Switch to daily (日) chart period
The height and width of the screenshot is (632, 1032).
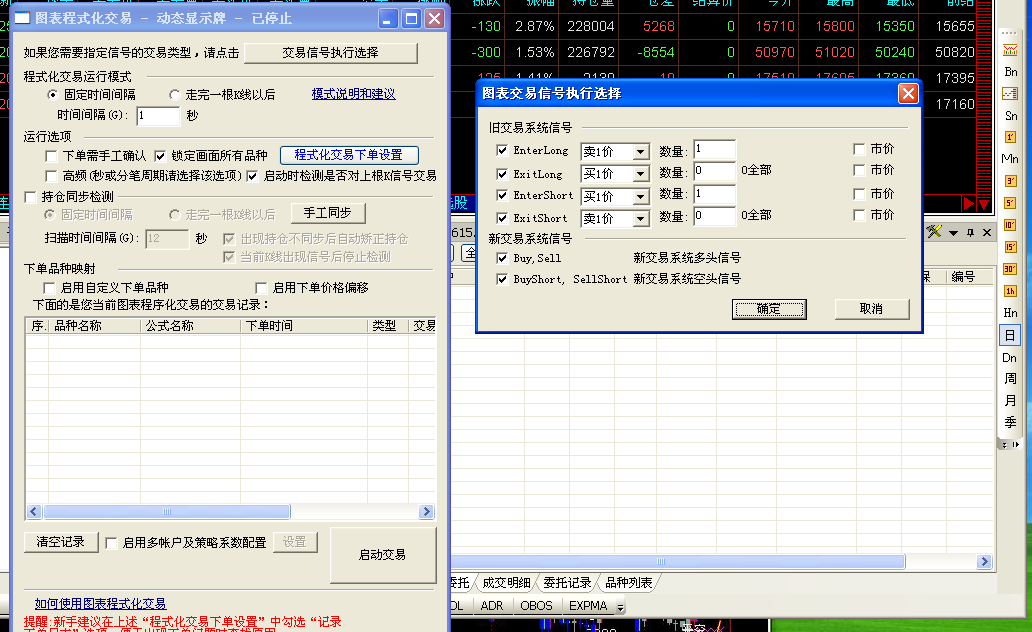coord(1010,335)
